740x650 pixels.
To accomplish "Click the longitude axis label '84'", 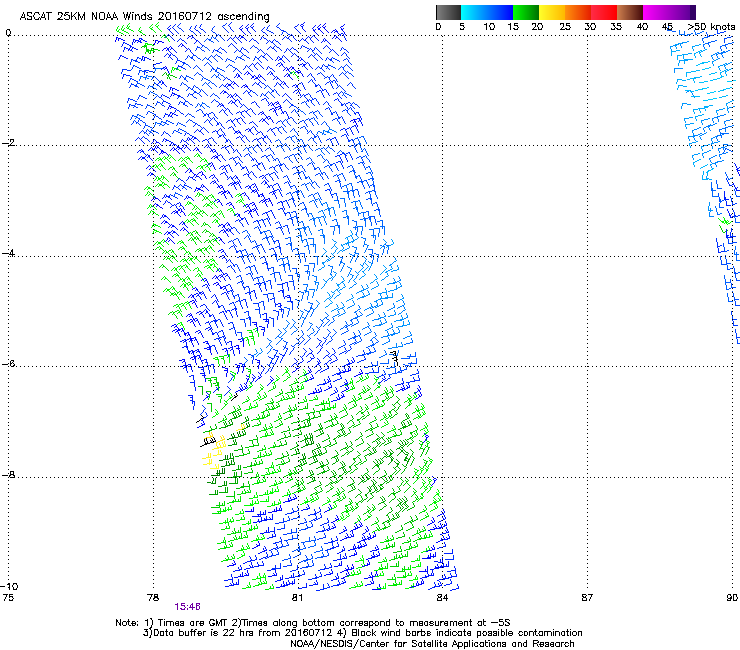I will tap(442, 598).
